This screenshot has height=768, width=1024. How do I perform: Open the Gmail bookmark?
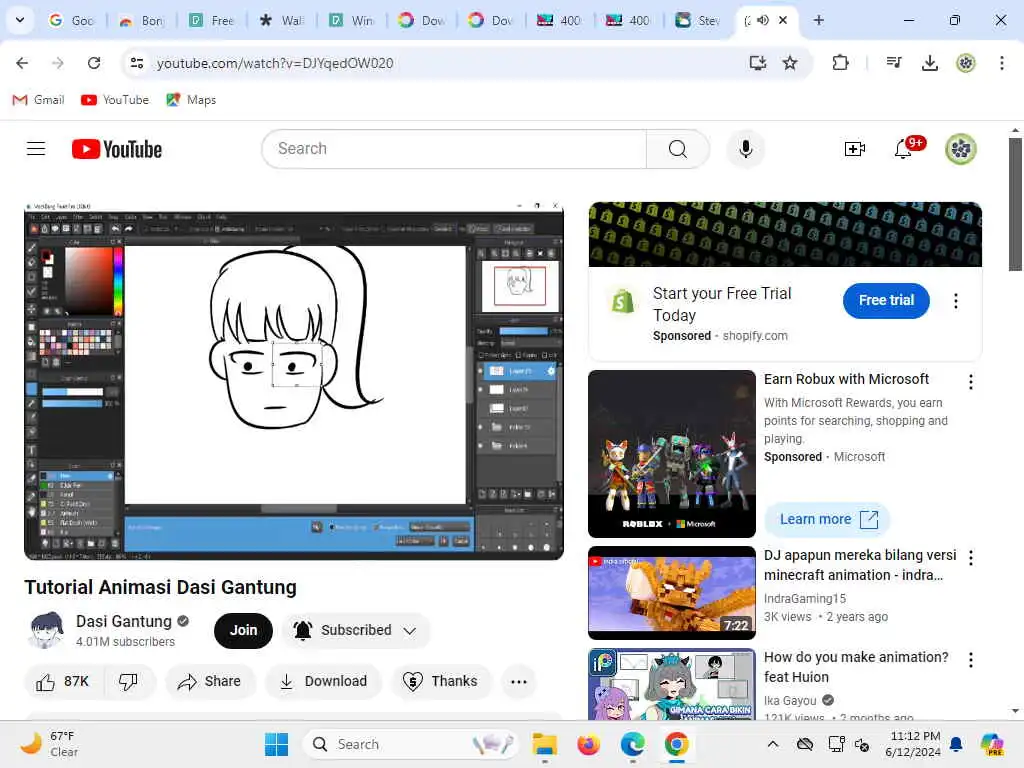click(39, 100)
